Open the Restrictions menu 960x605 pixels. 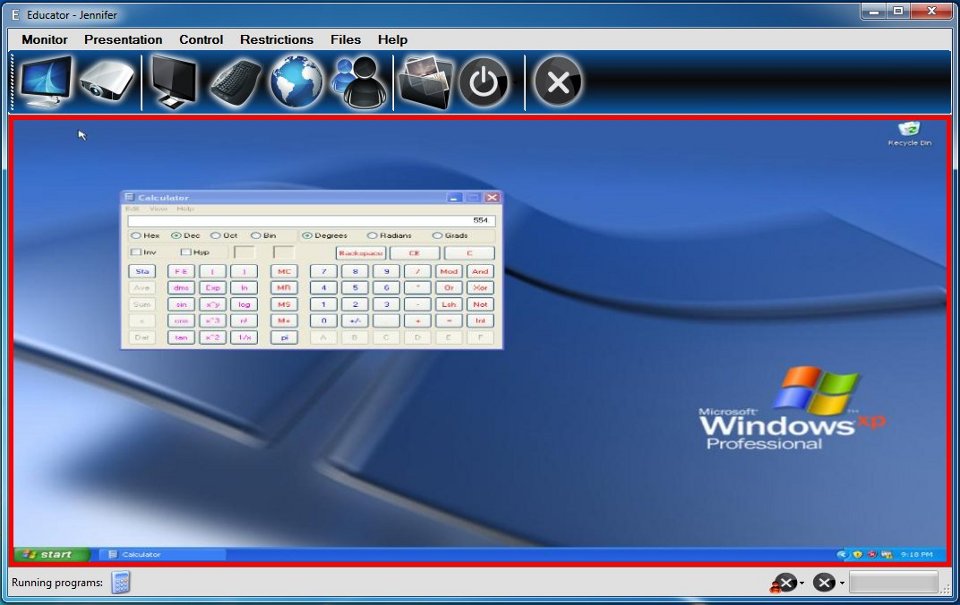coord(277,40)
